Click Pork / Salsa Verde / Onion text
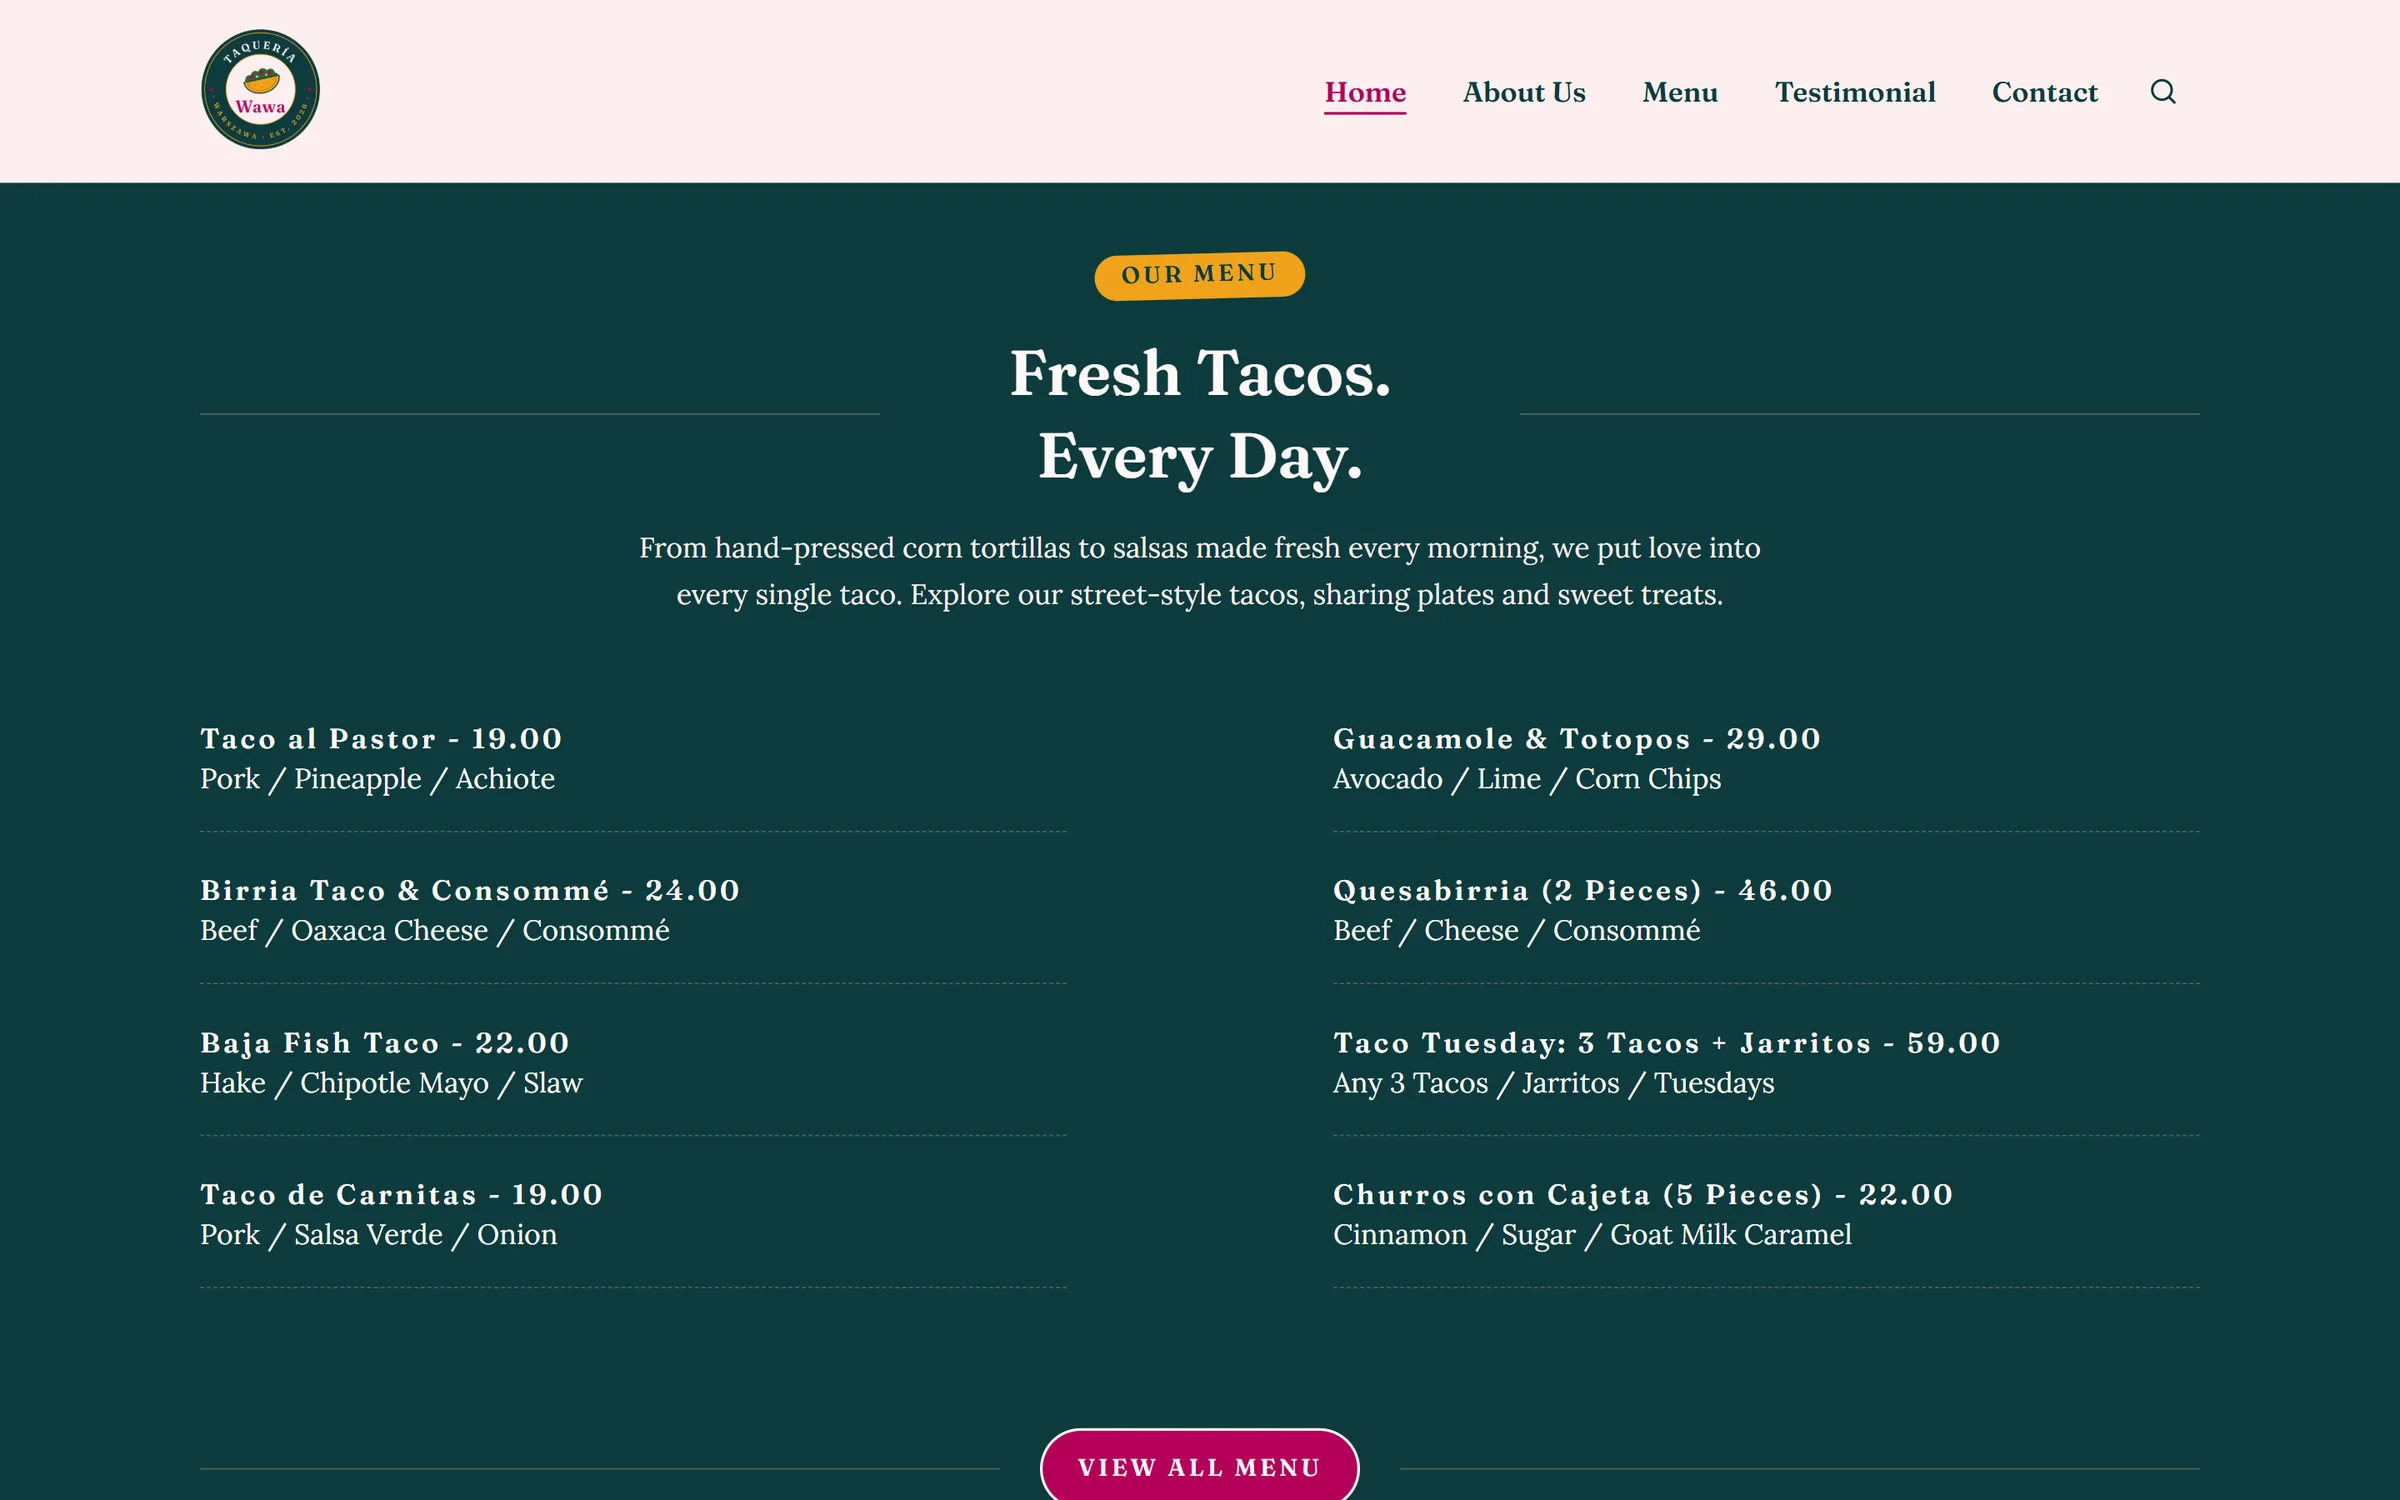The width and height of the screenshot is (2400, 1500). click(x=378, y=1235)
